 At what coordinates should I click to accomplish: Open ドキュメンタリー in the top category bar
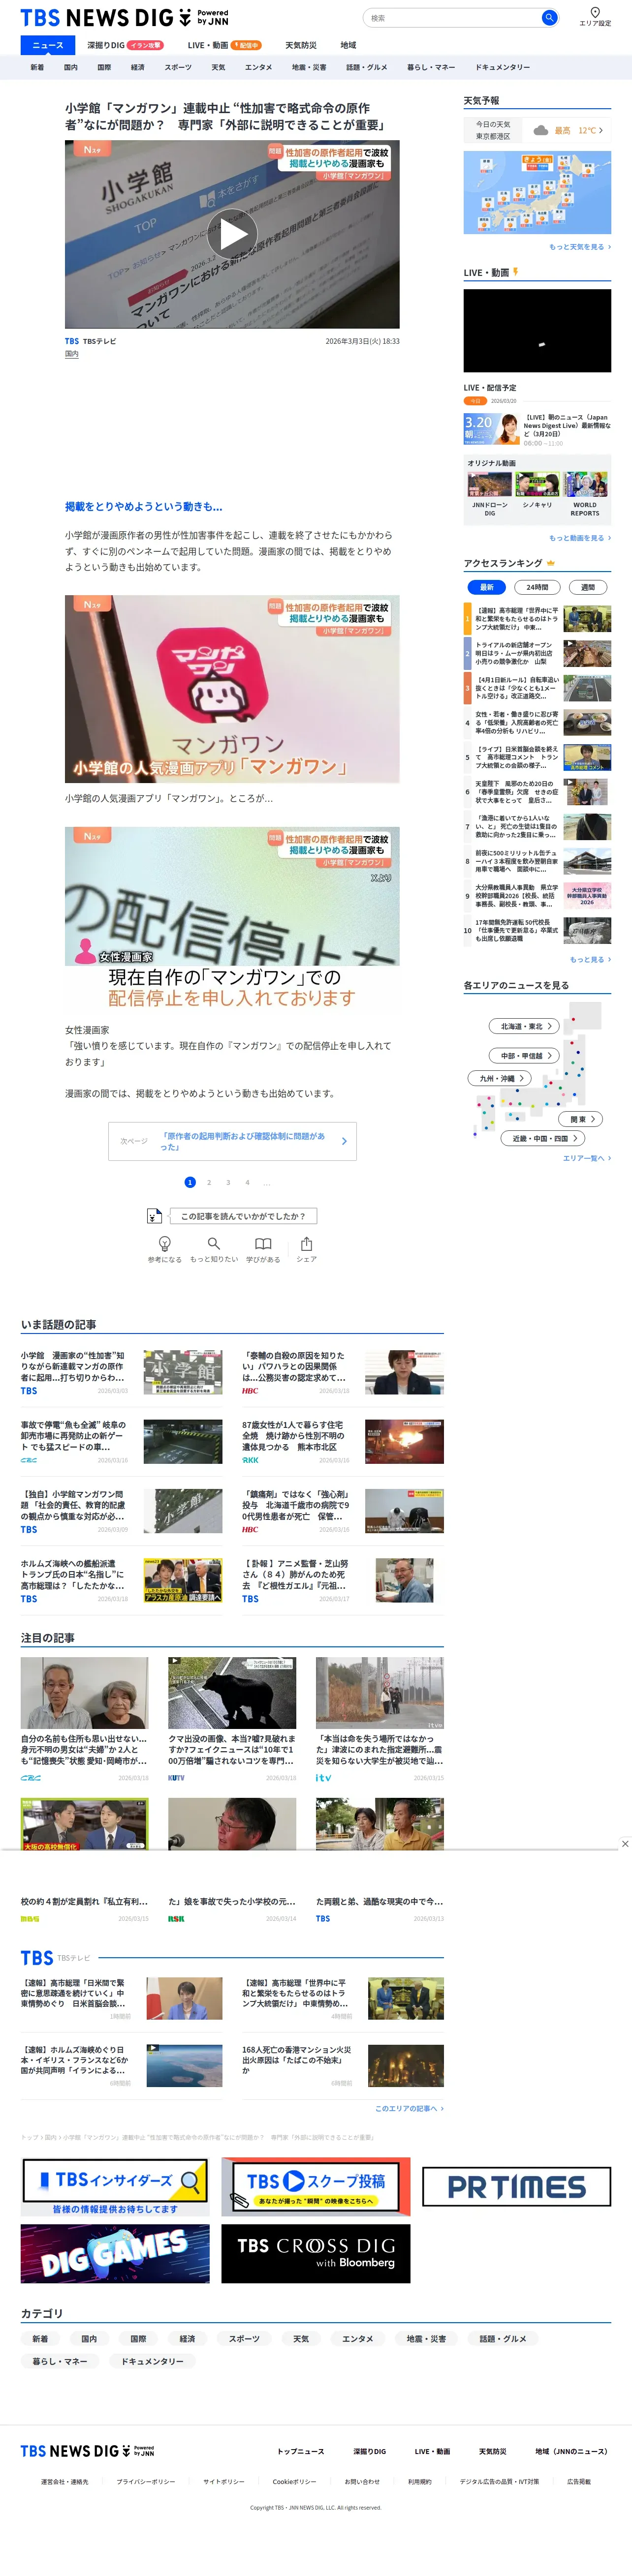(503, 67)
